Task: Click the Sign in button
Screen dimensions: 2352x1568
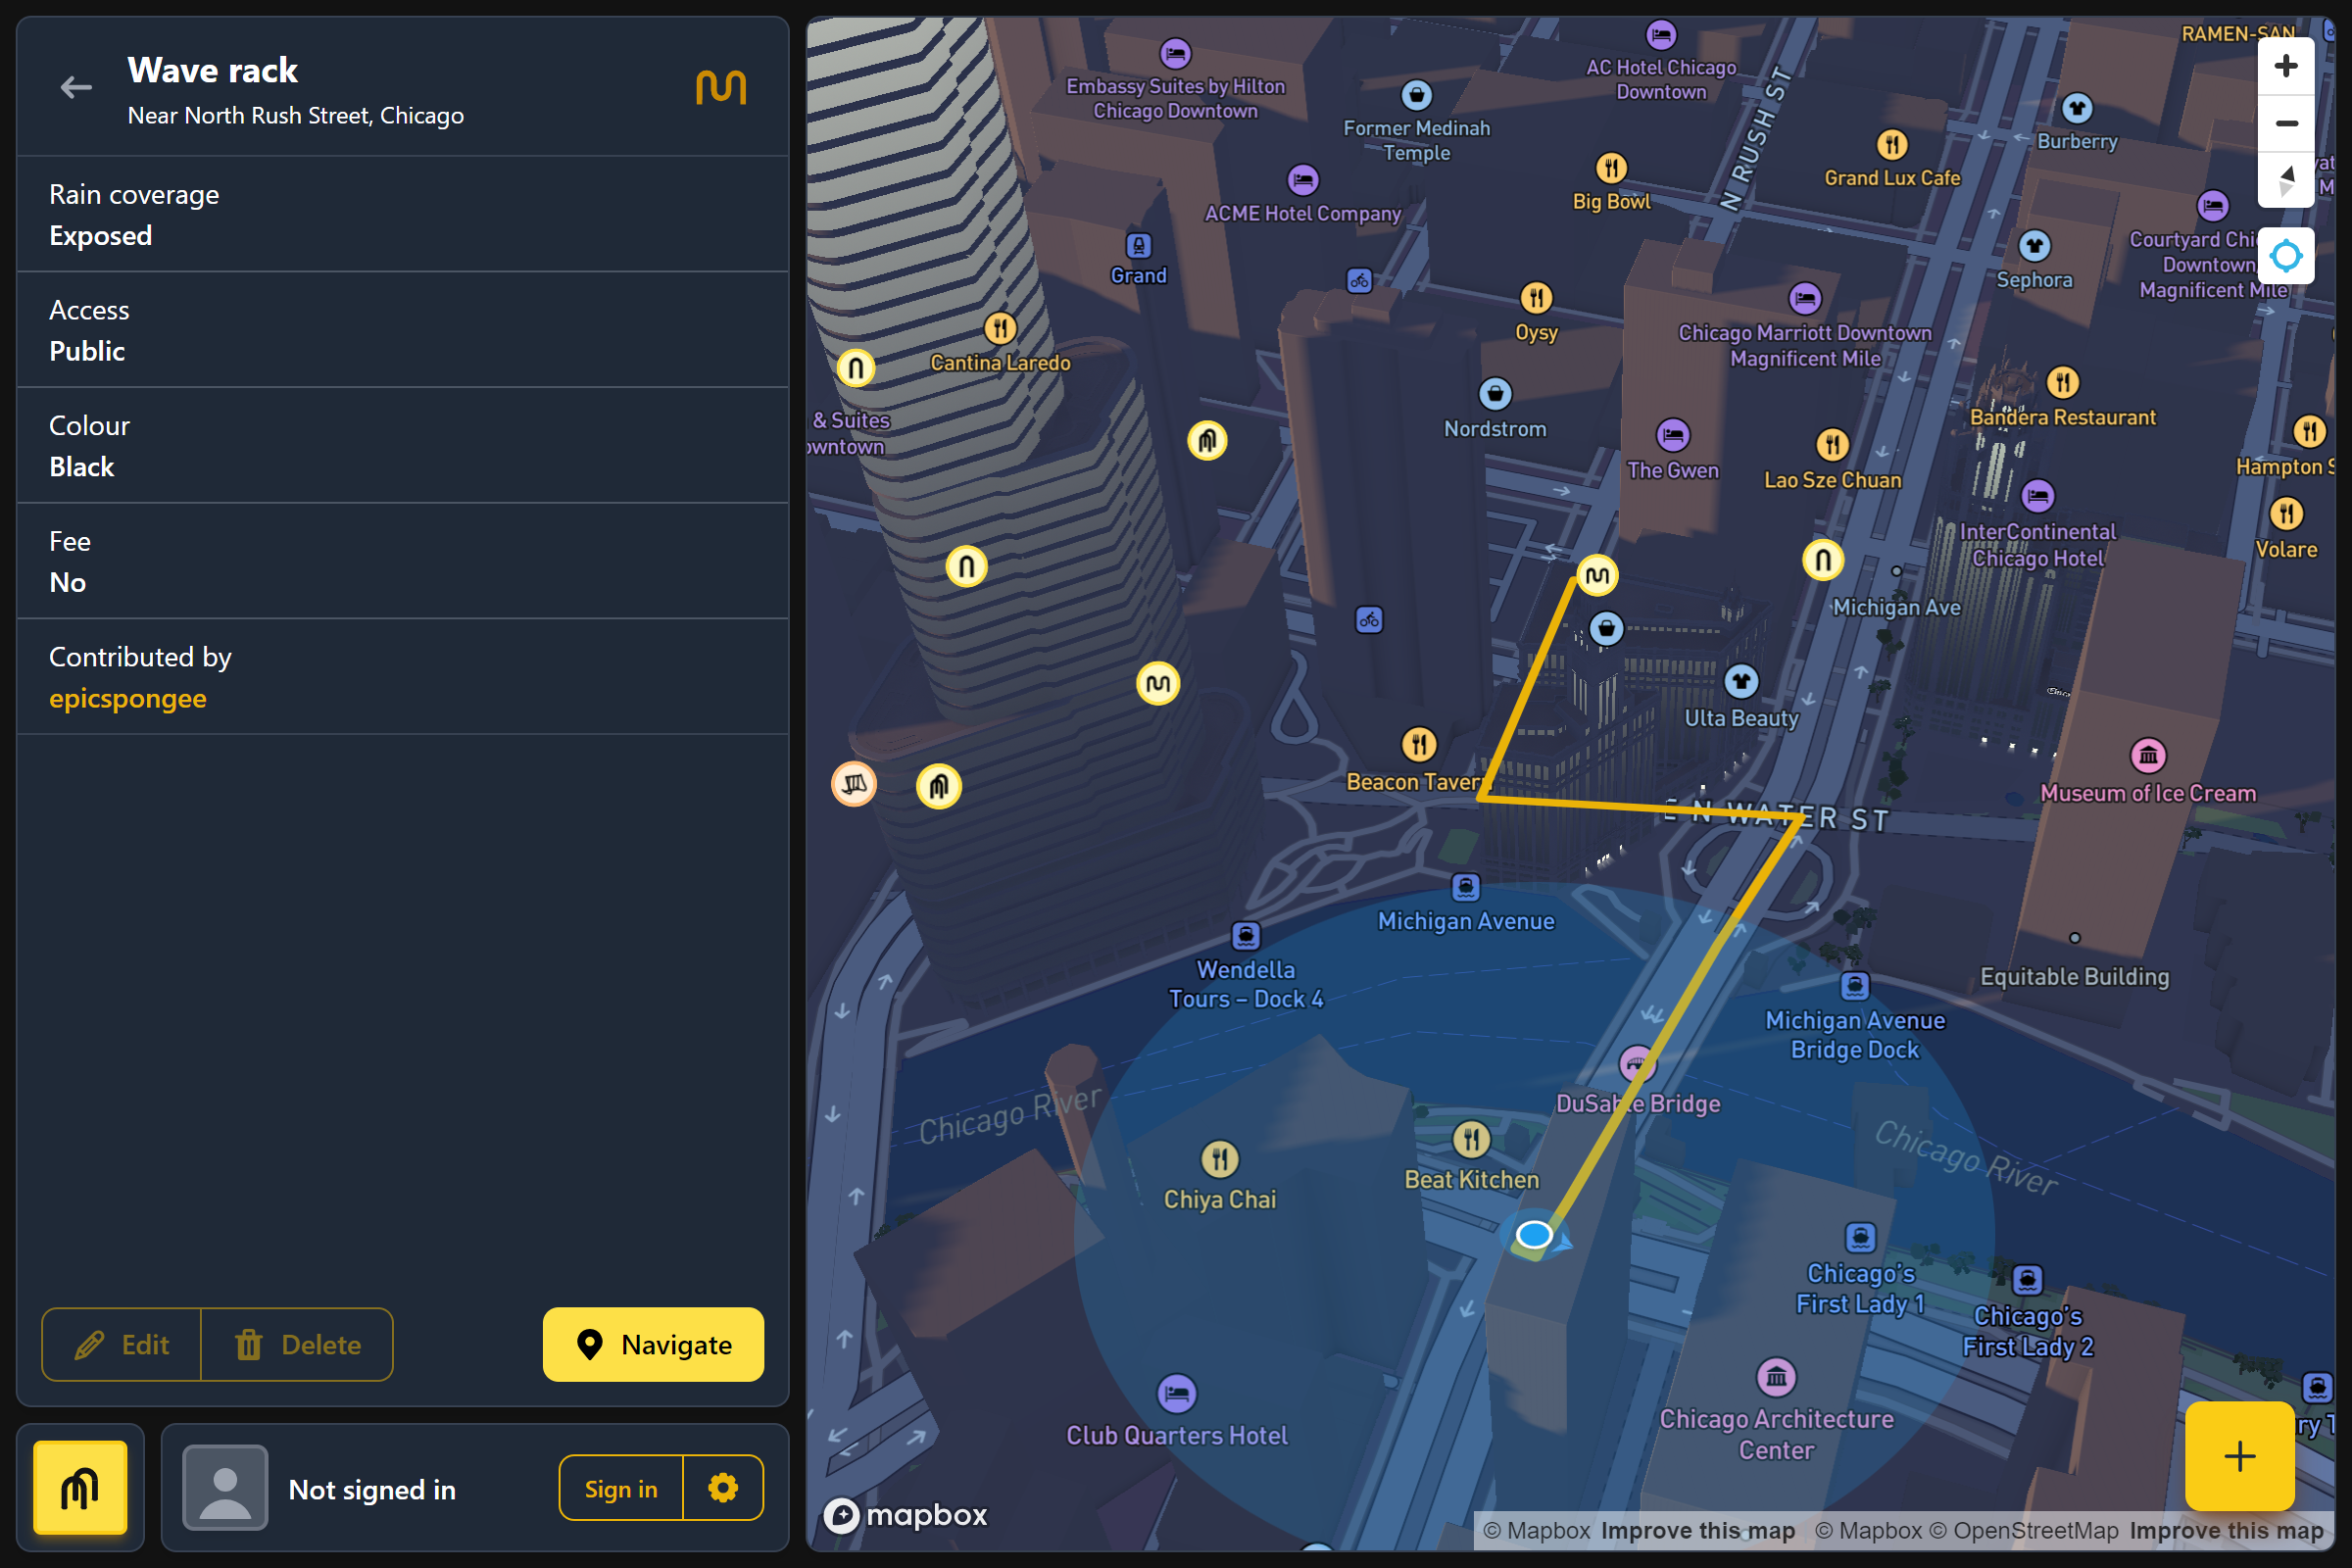Action: 620,1488
